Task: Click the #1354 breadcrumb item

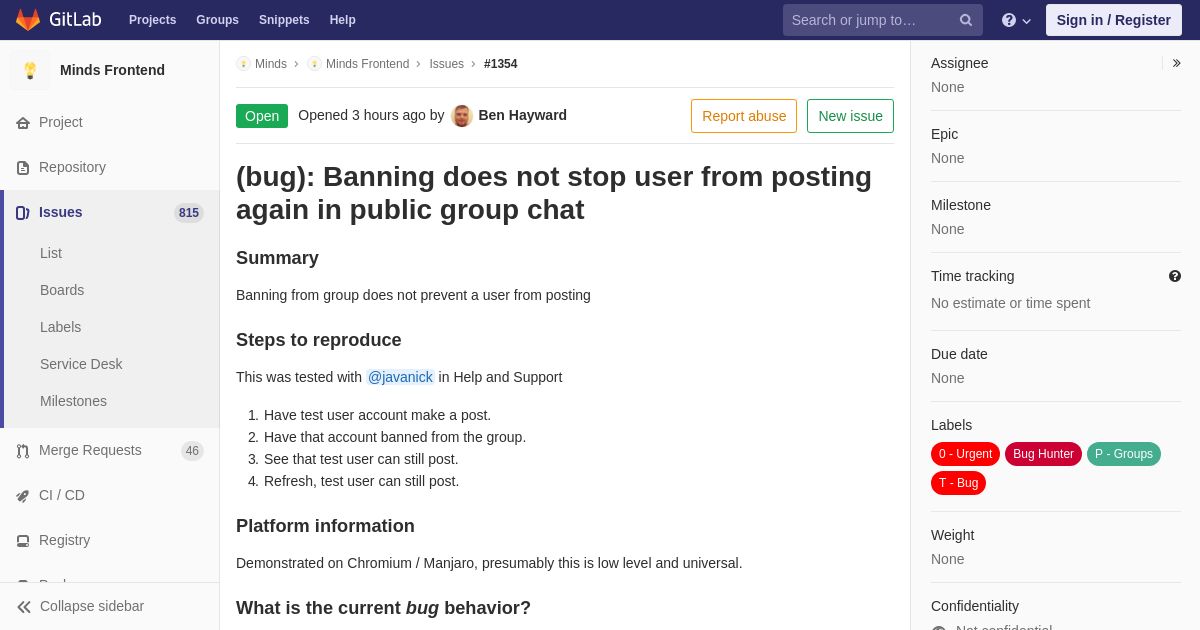Action: point(501,64)
